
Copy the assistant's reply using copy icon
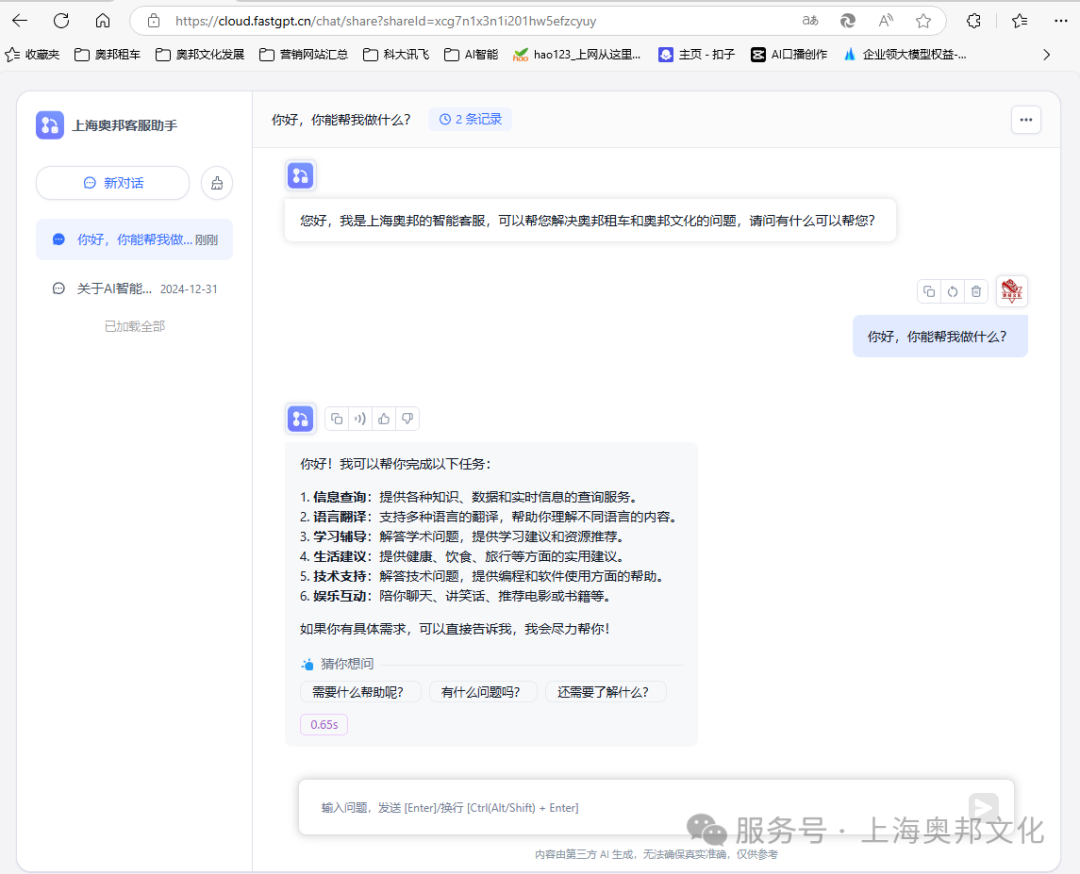pyautogui.click(x=337, y=418)
